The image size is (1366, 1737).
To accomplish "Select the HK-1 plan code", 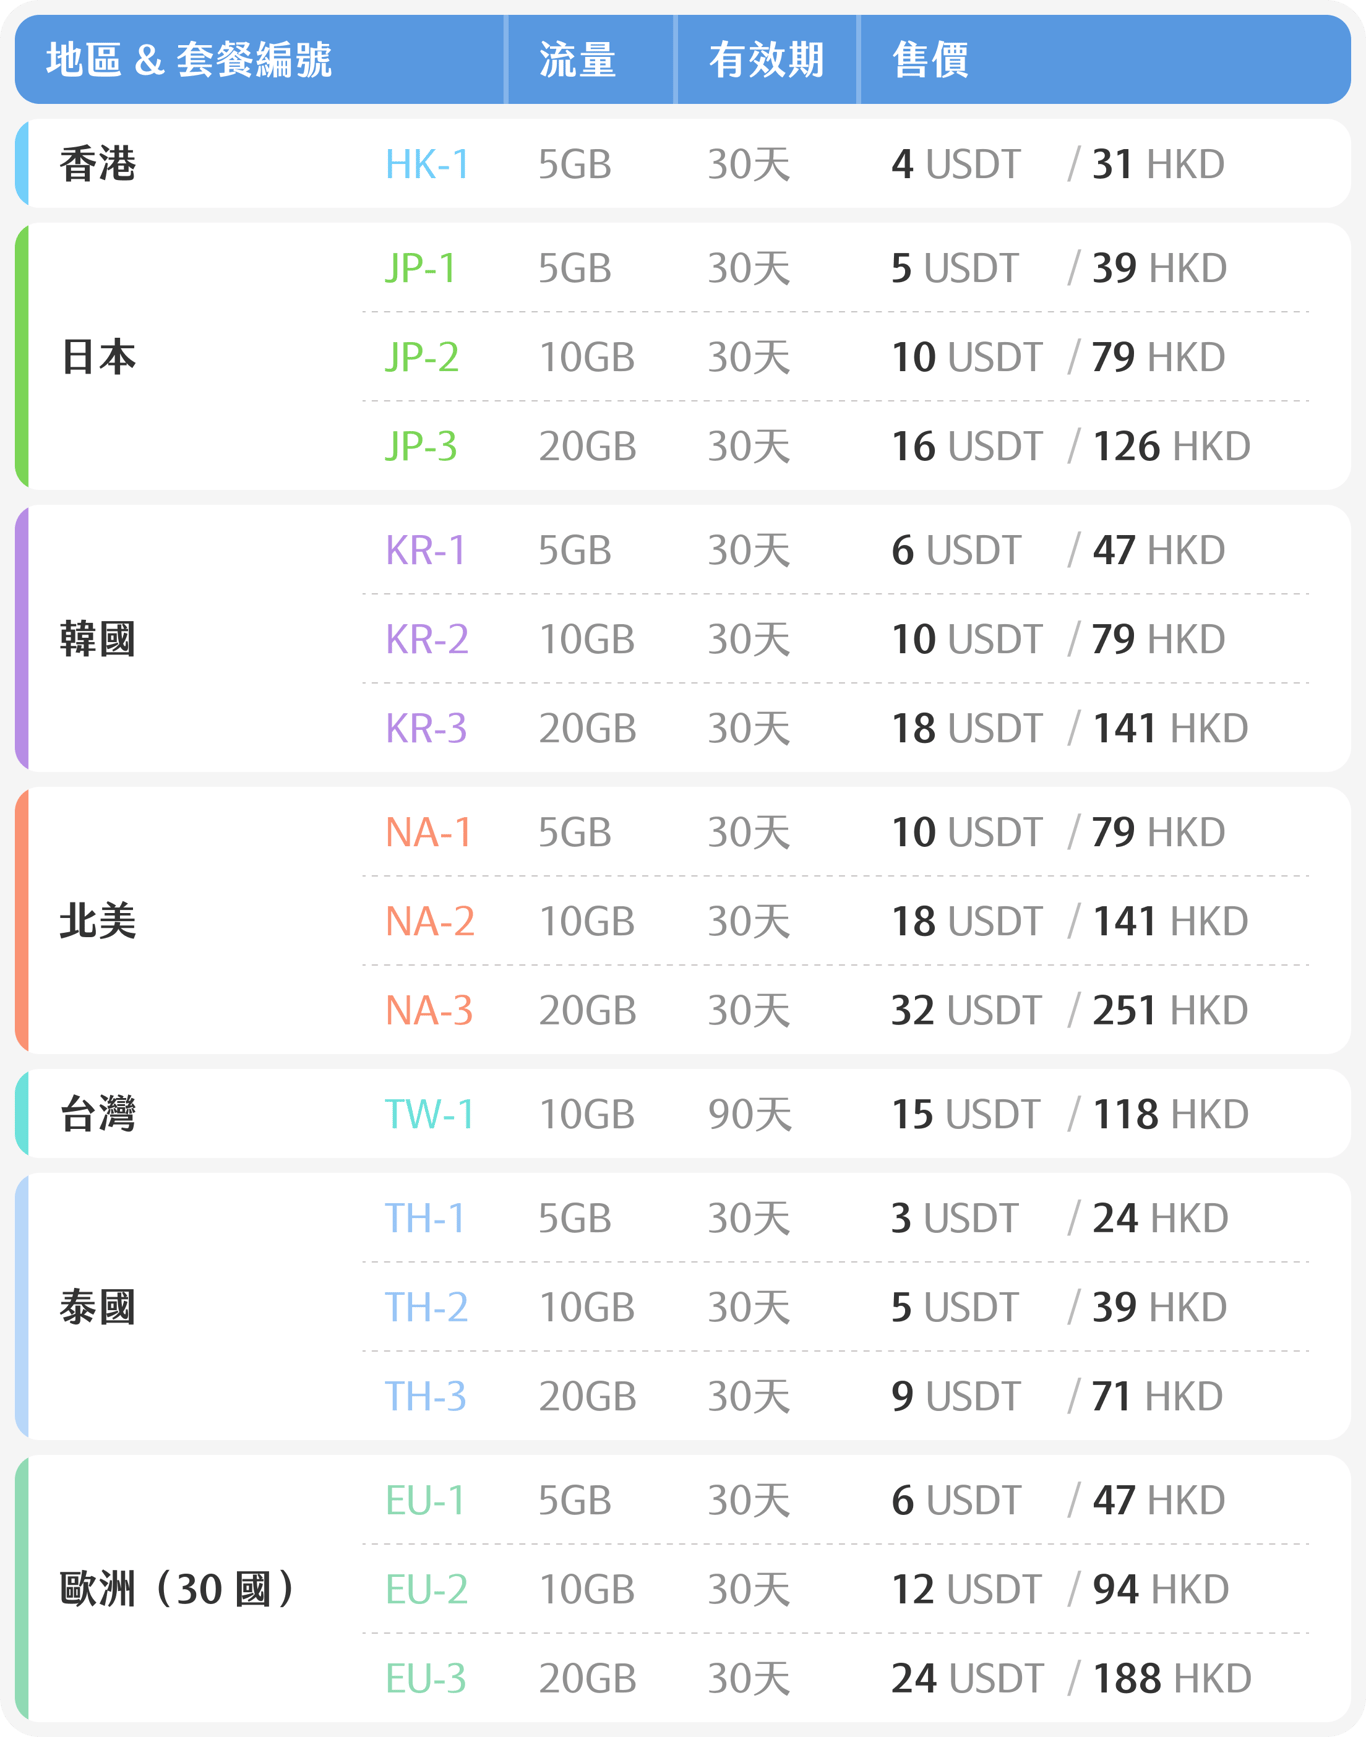I will 427,164.
